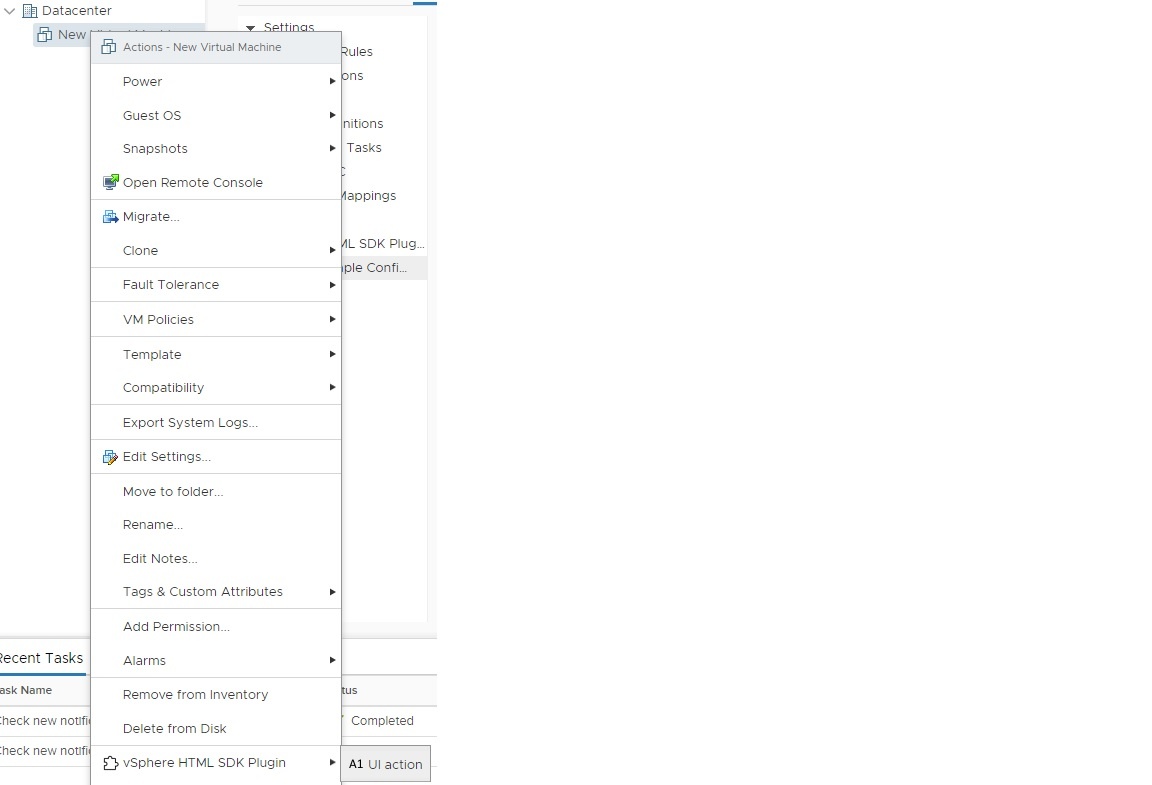Open vSphere HTML SDK Plugin submenu

tap(216, 763)
